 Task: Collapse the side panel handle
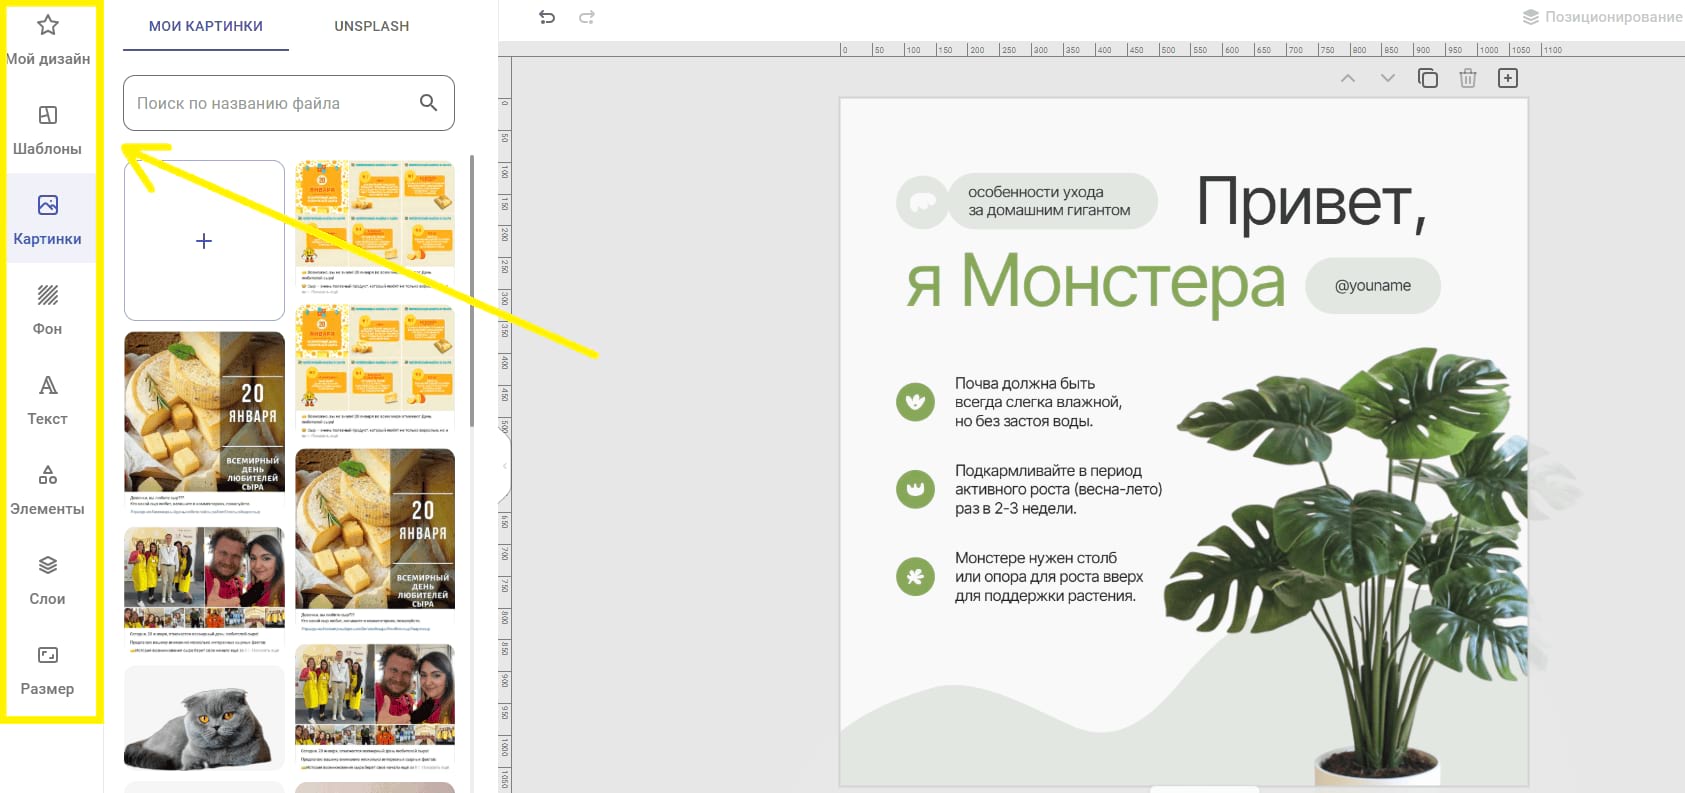pyautogui.click(x=504, y=466)
